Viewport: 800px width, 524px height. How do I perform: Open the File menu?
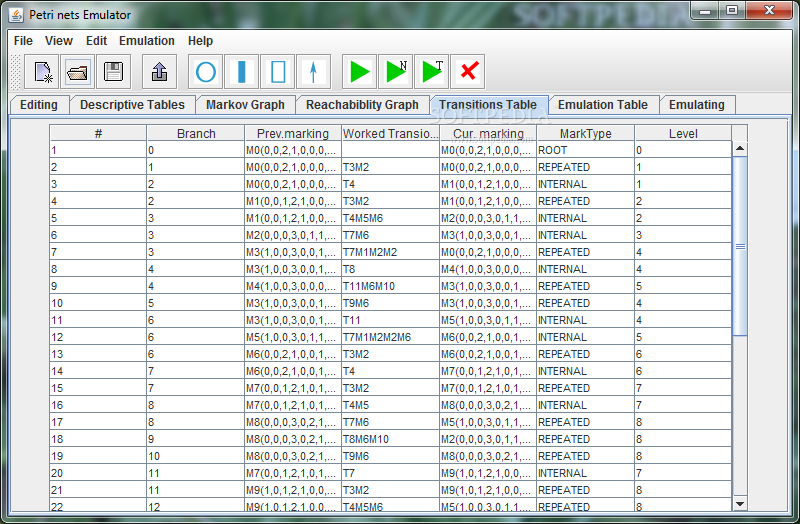[x=23, y=41]
